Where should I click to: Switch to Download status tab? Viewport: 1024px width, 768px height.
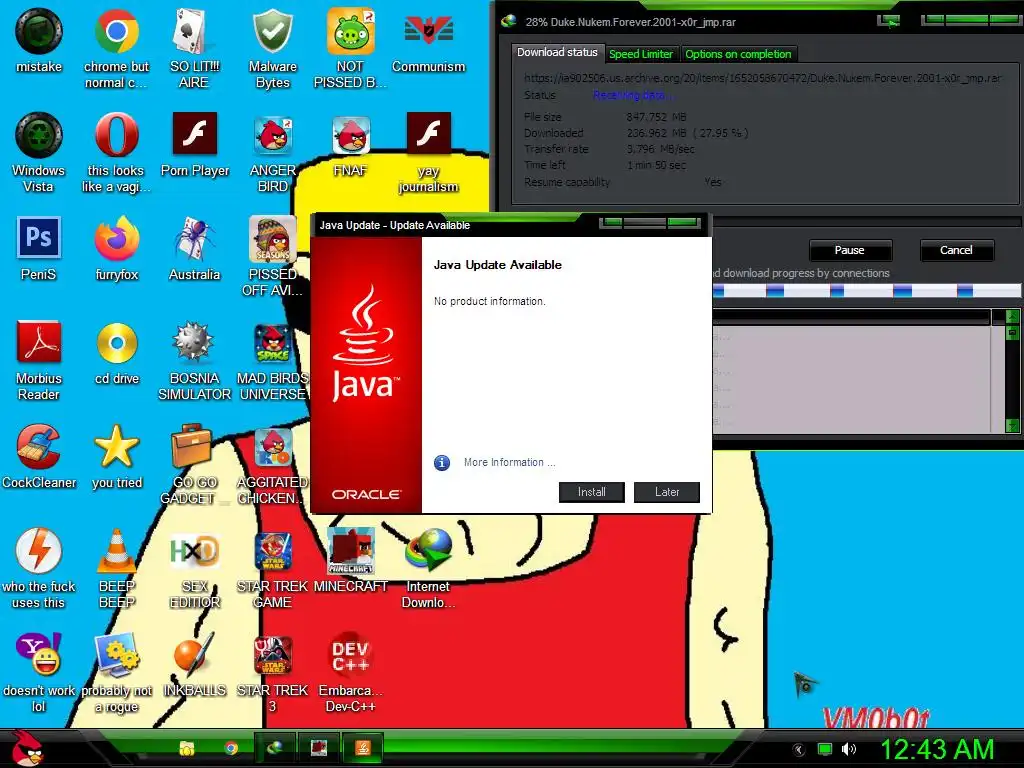pyautogui.click(x=557, y=52)
